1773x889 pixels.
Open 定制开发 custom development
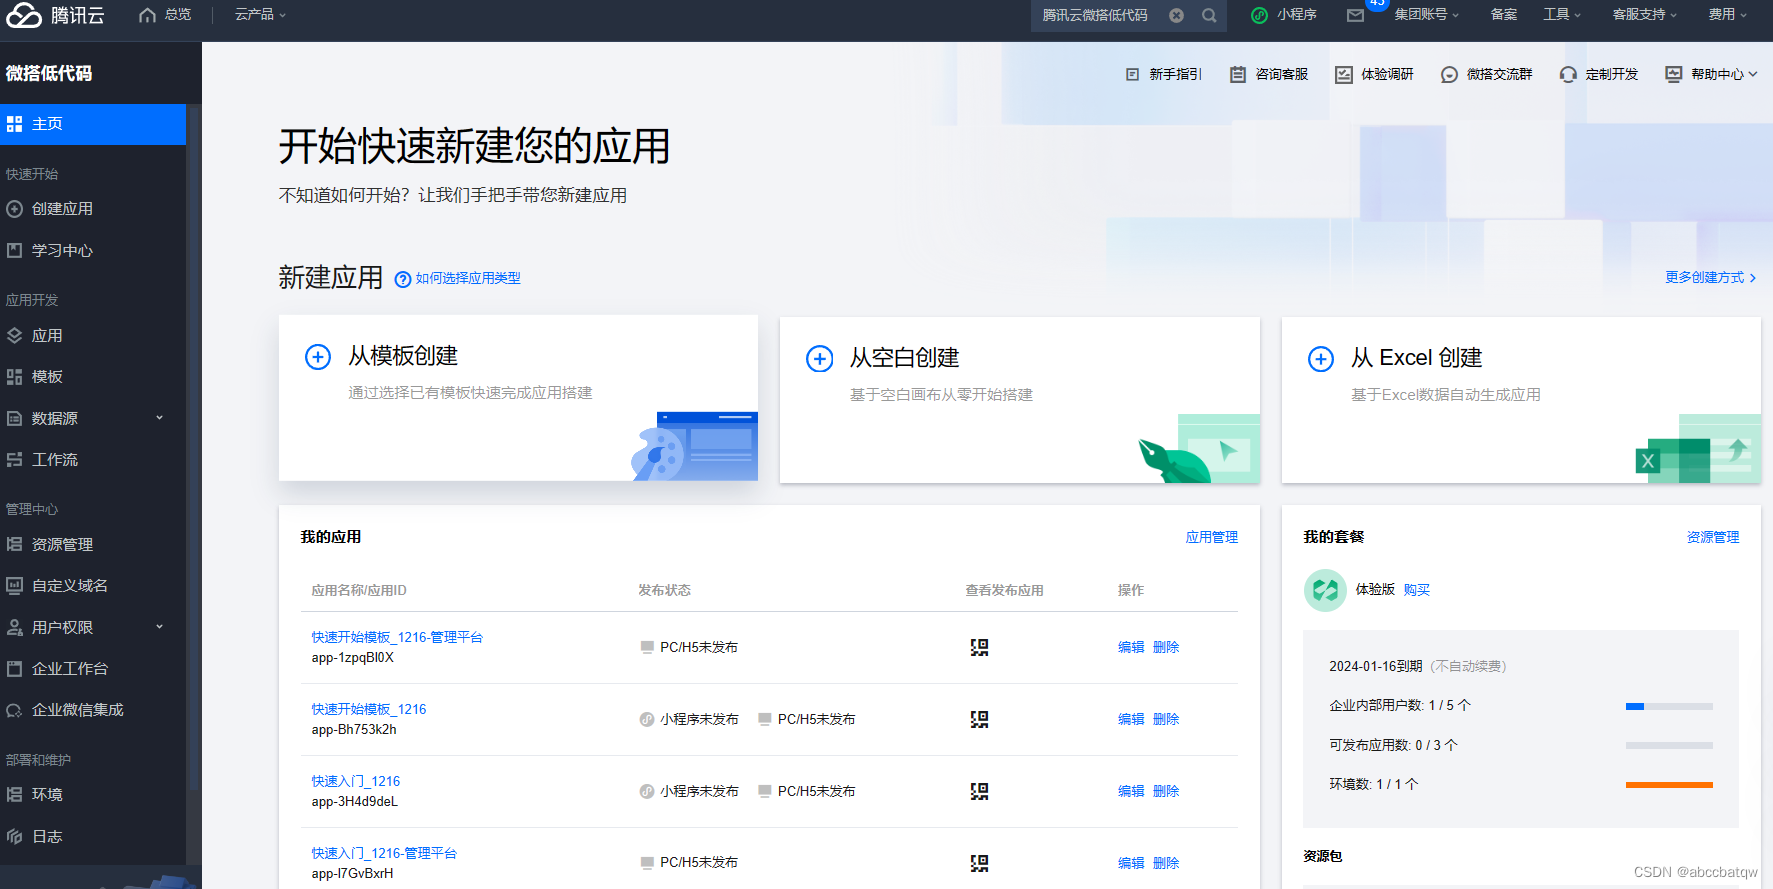click(1599, 74)
